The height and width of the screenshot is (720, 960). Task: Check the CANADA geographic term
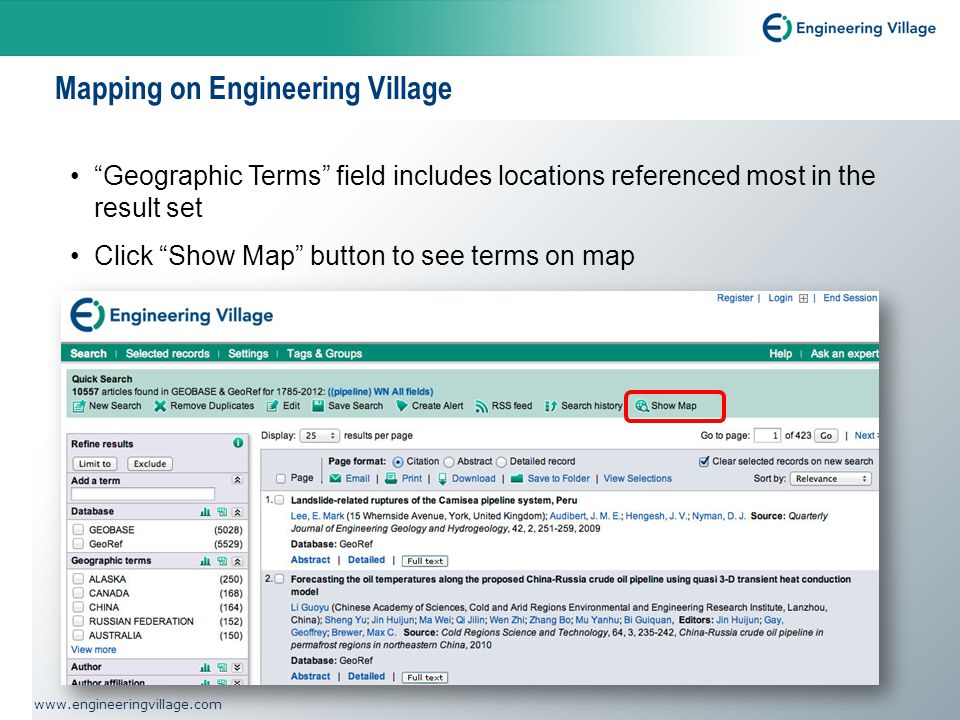78,593
